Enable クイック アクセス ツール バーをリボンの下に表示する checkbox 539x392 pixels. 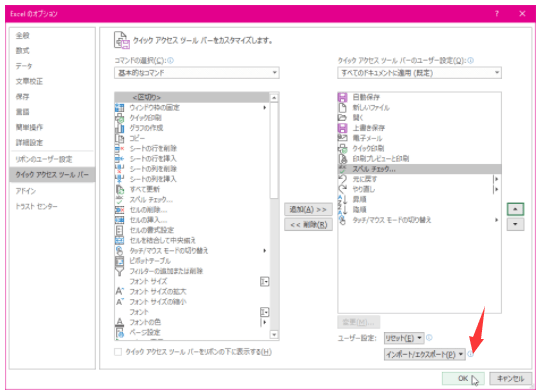coord(118,352)
